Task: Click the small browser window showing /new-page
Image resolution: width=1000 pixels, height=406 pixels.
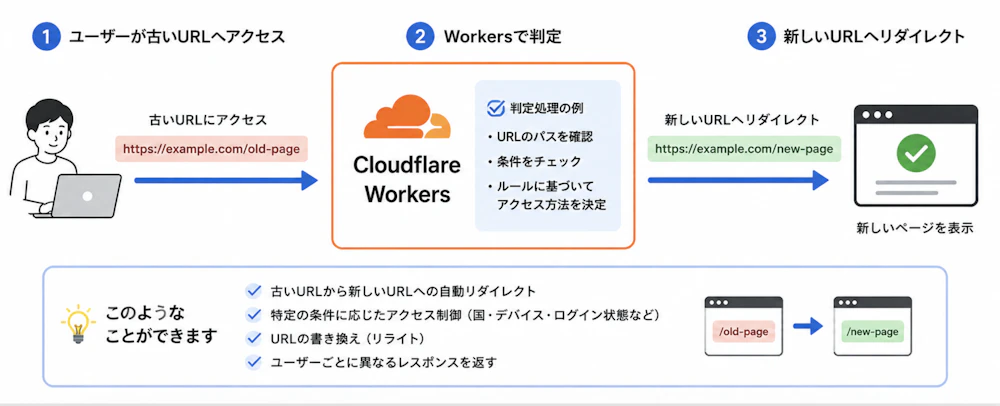Action: click(x=872, y=326)
